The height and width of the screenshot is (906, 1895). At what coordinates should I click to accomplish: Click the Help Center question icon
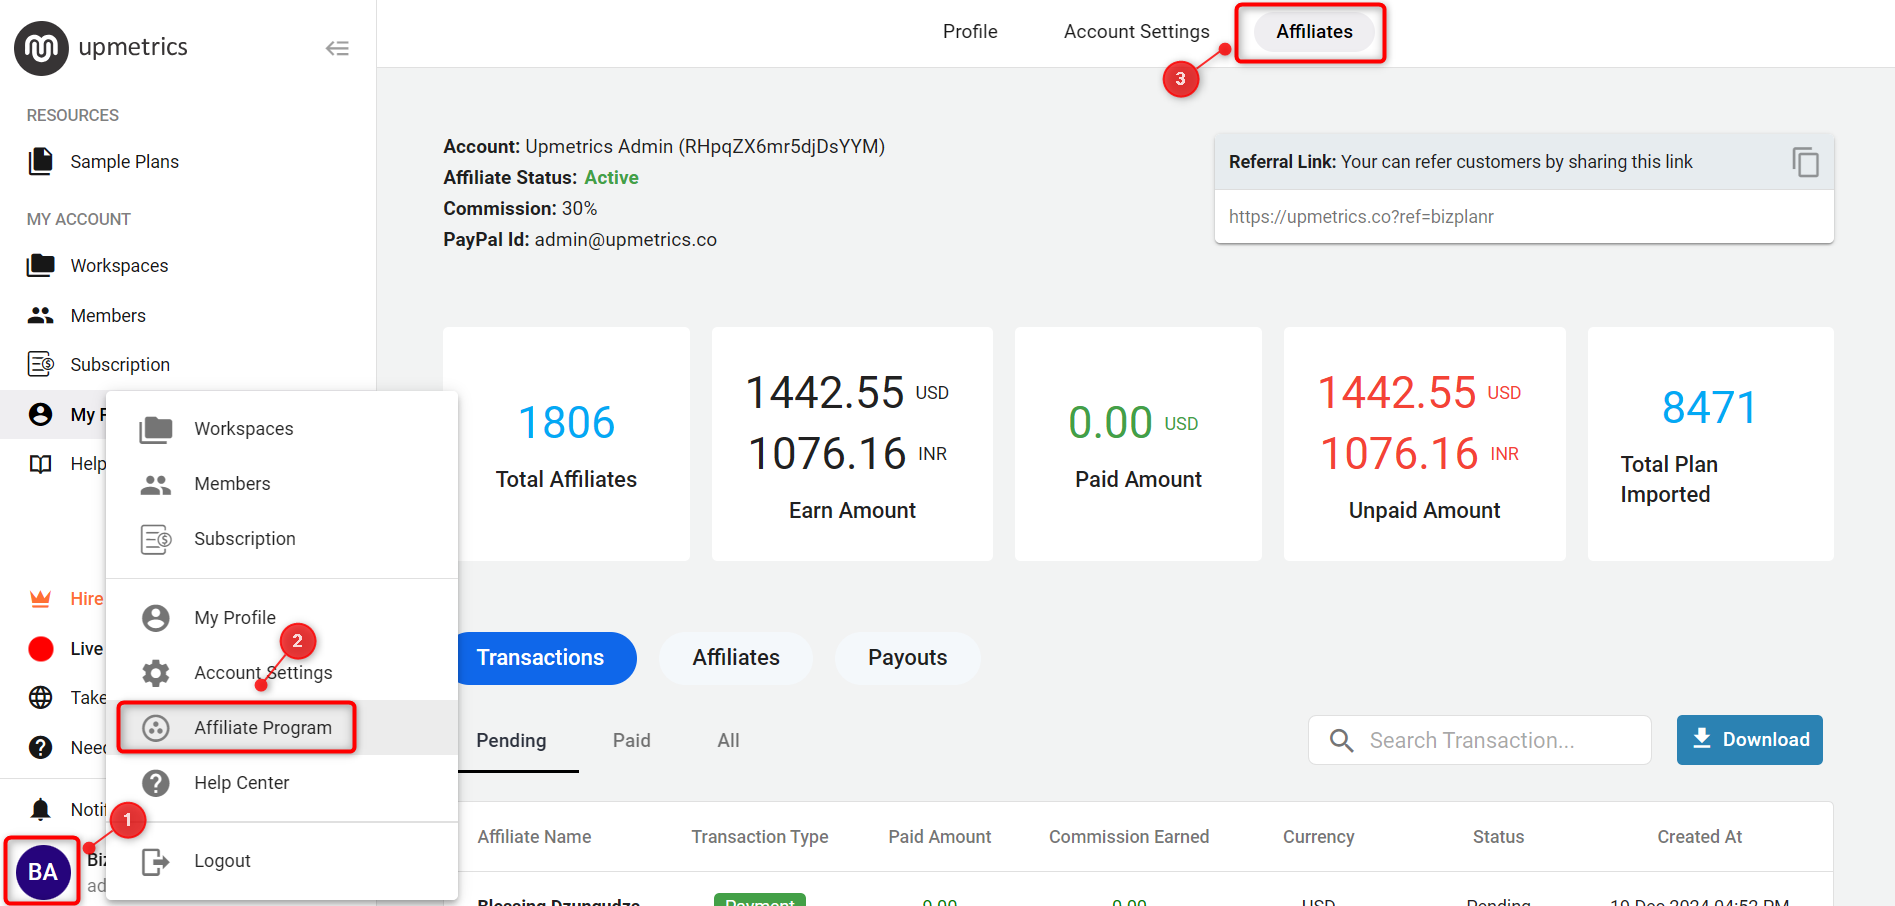coord(156,783)
